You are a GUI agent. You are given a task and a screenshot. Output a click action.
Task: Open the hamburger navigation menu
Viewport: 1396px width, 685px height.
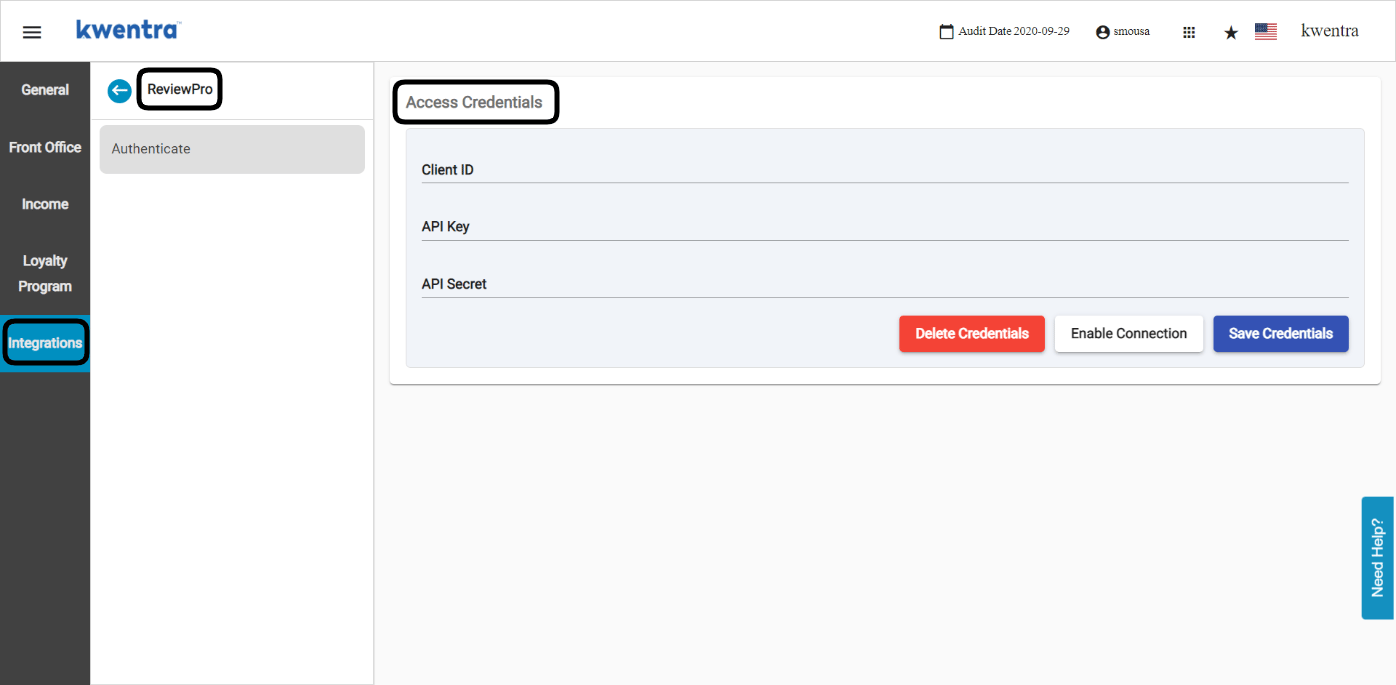point(32,32)
